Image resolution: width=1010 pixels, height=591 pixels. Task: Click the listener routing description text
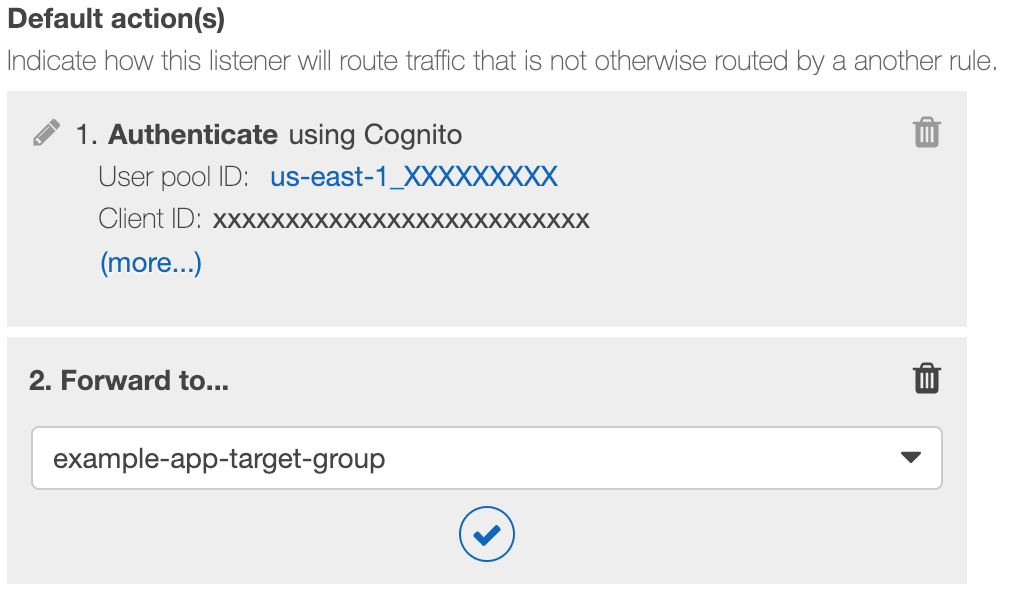coord(502,61)
